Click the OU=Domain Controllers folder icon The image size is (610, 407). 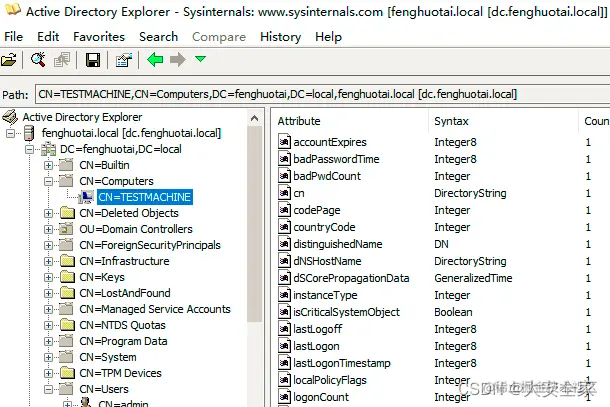coord(67,229)
